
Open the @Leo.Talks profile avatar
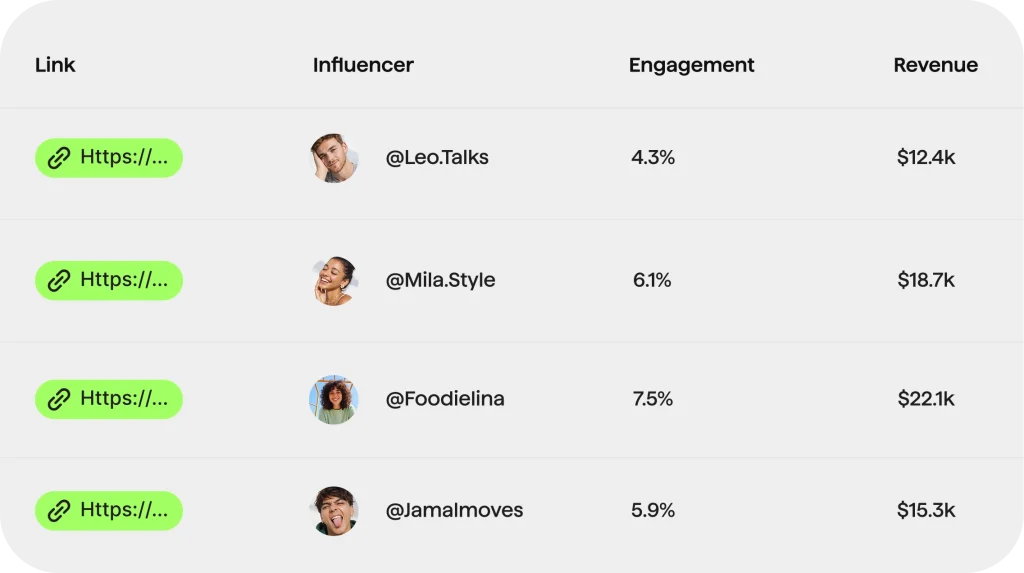click(x=333, y=158)
